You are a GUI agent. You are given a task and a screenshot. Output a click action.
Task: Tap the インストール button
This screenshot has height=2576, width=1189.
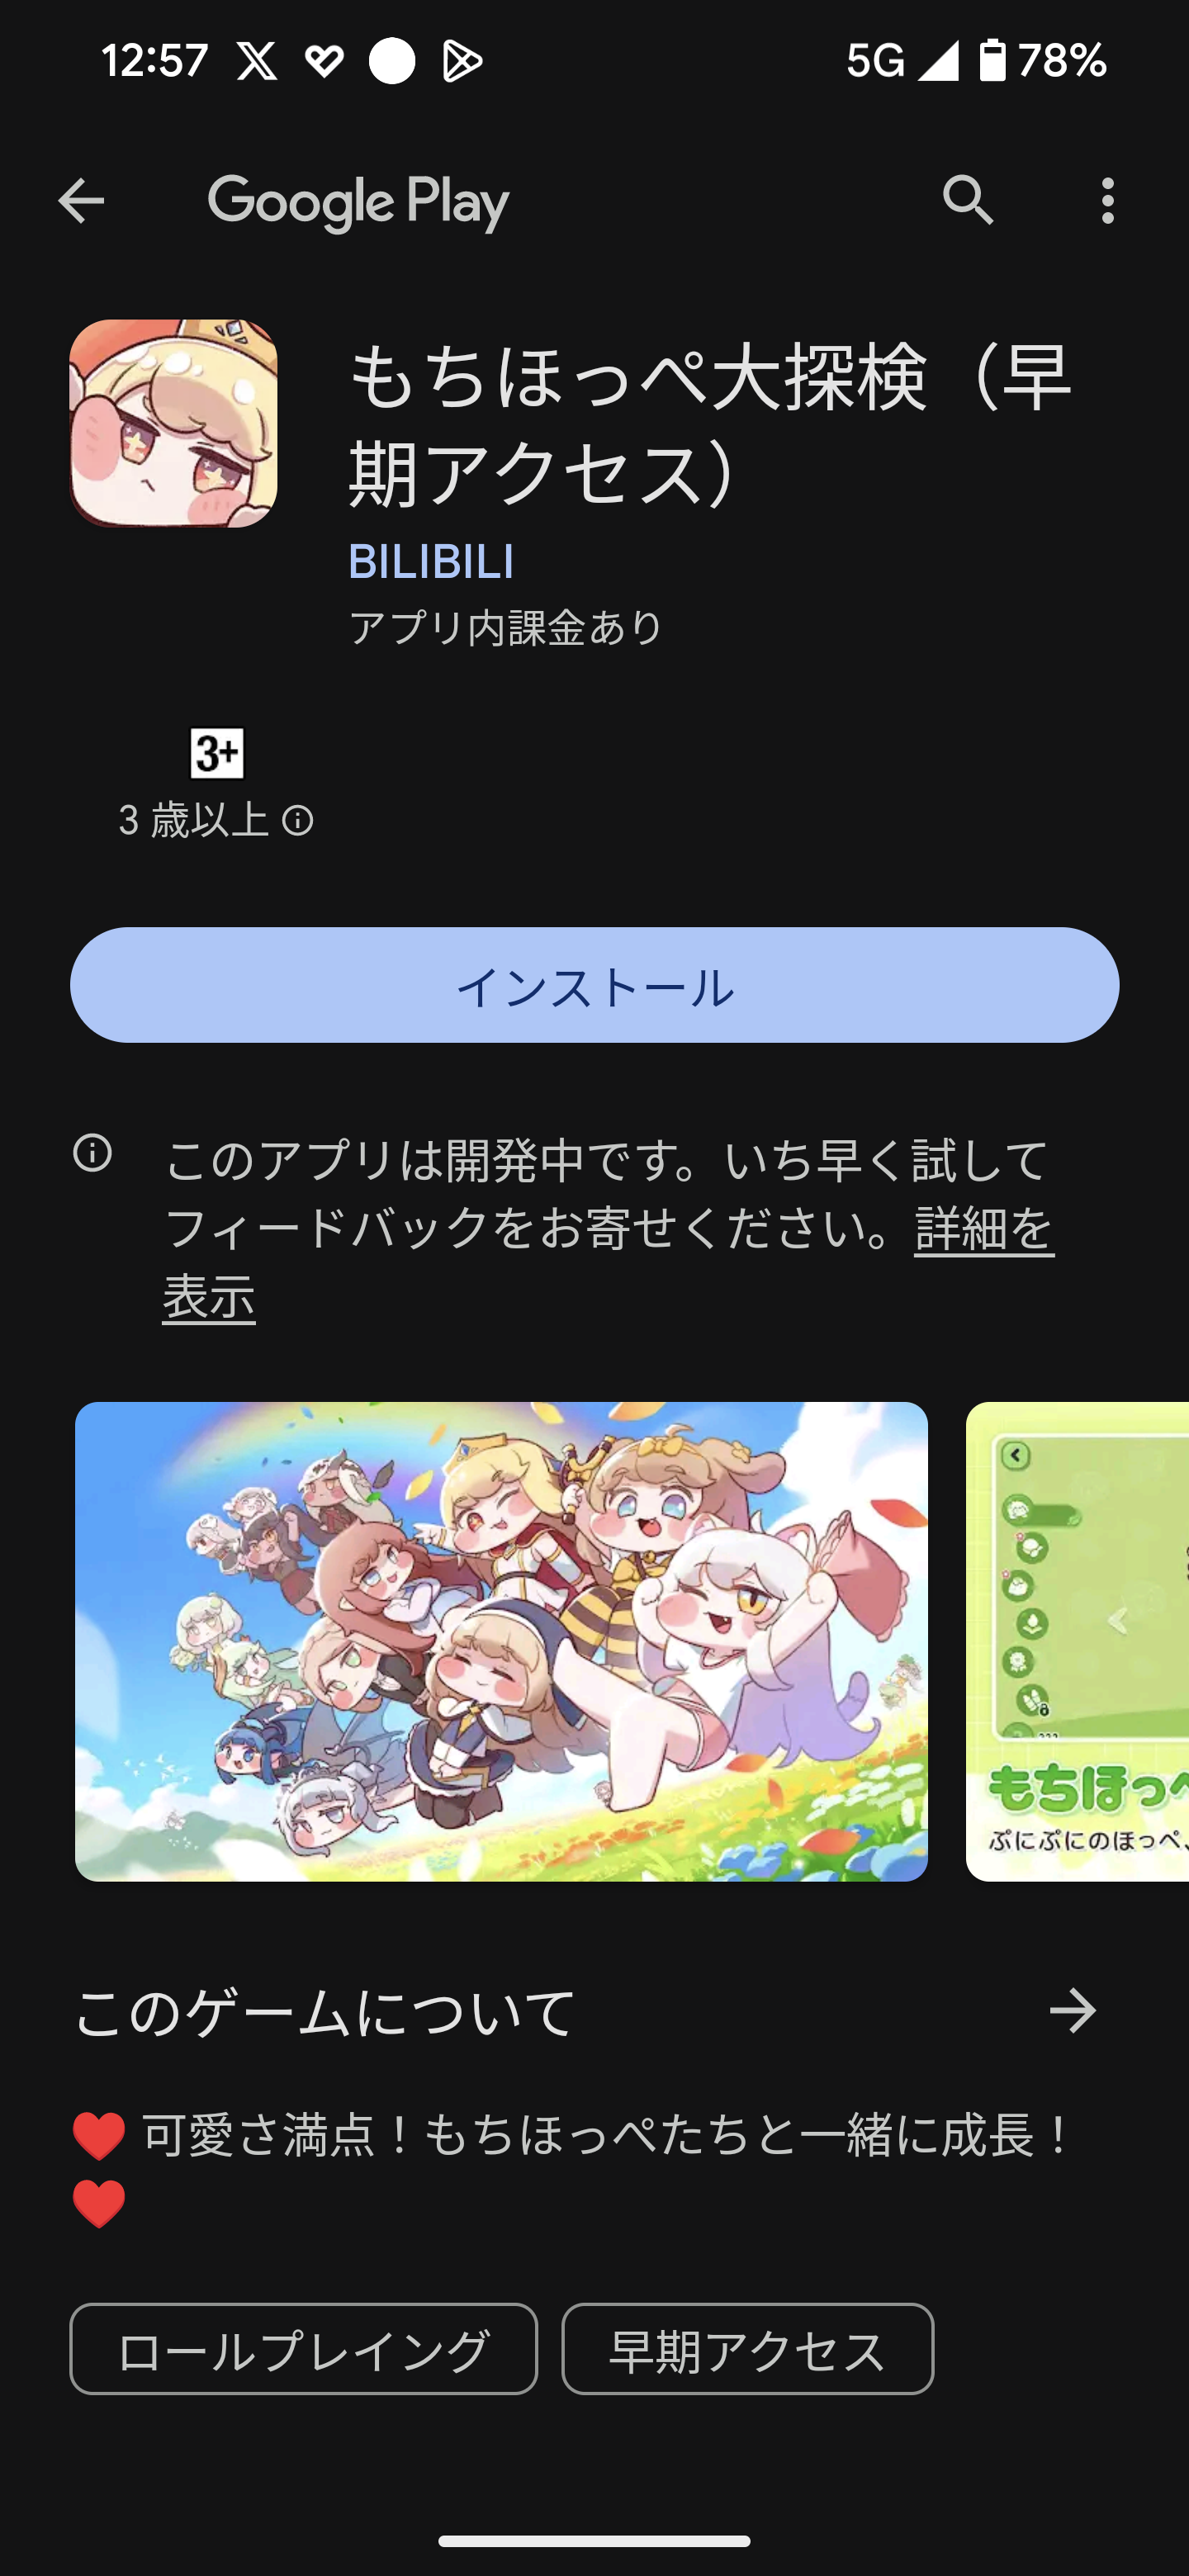(x=594, y=985)
